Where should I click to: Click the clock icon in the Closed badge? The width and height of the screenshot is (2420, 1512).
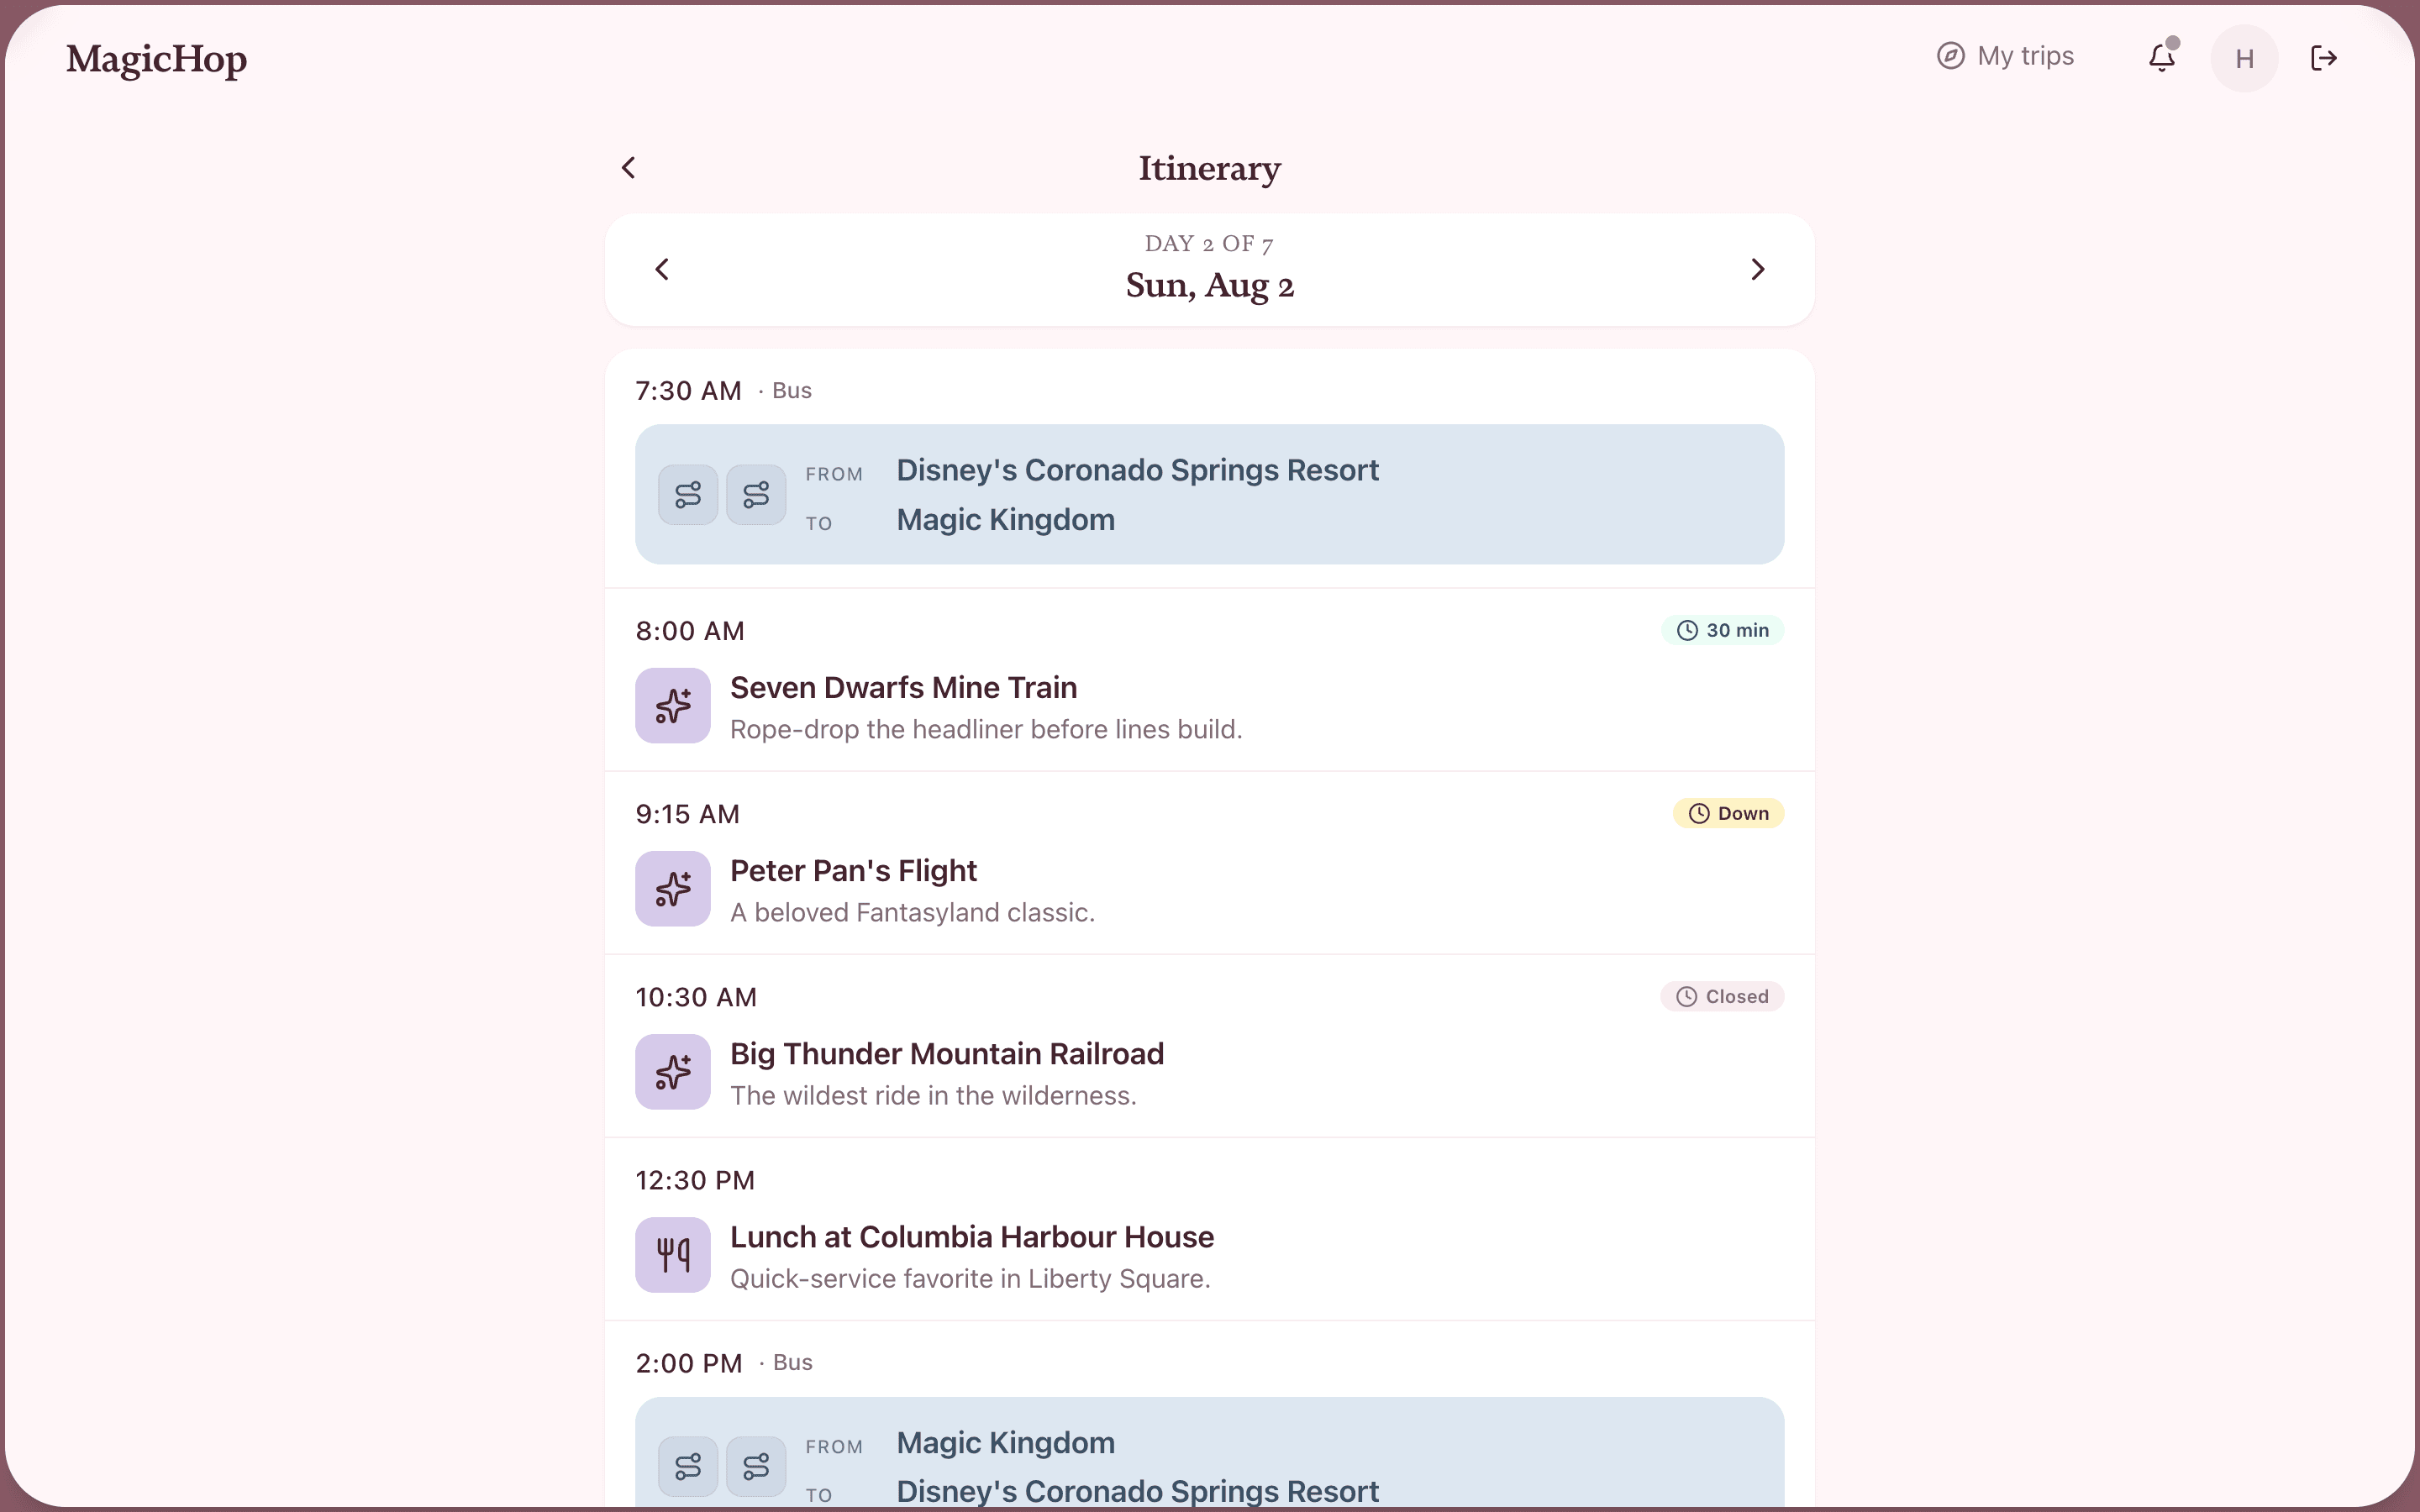1687,996
